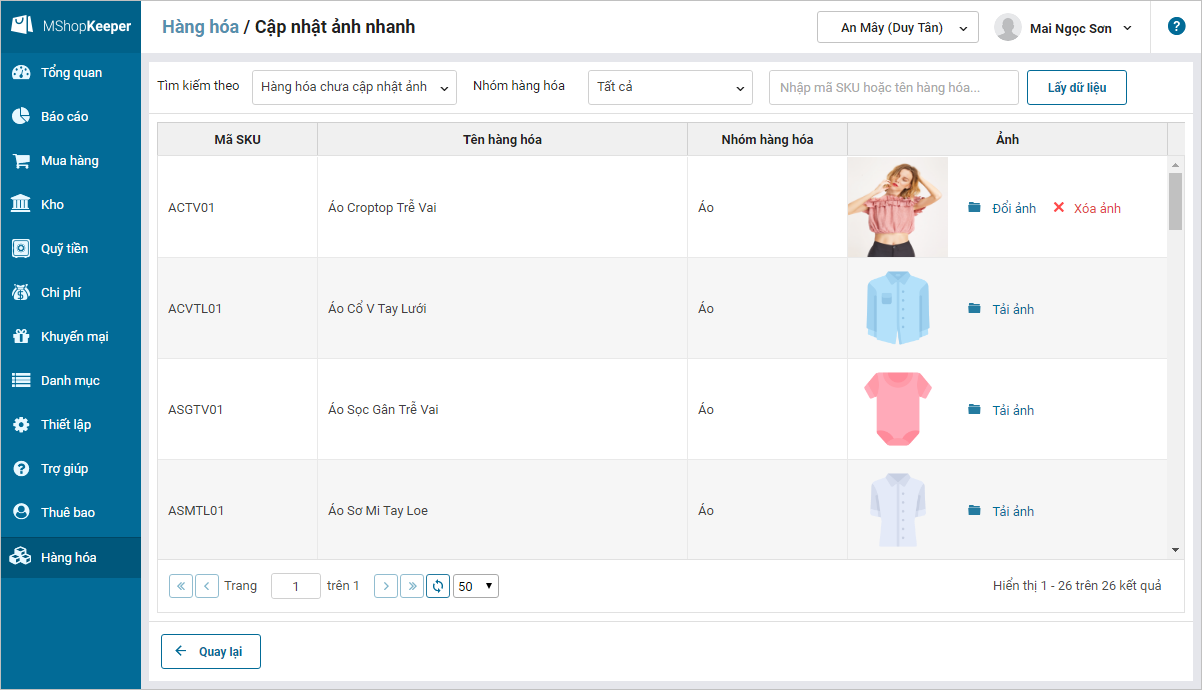Click the refresh icon in pagination bar
The image size is (1202, 690).
pos(438,586)
